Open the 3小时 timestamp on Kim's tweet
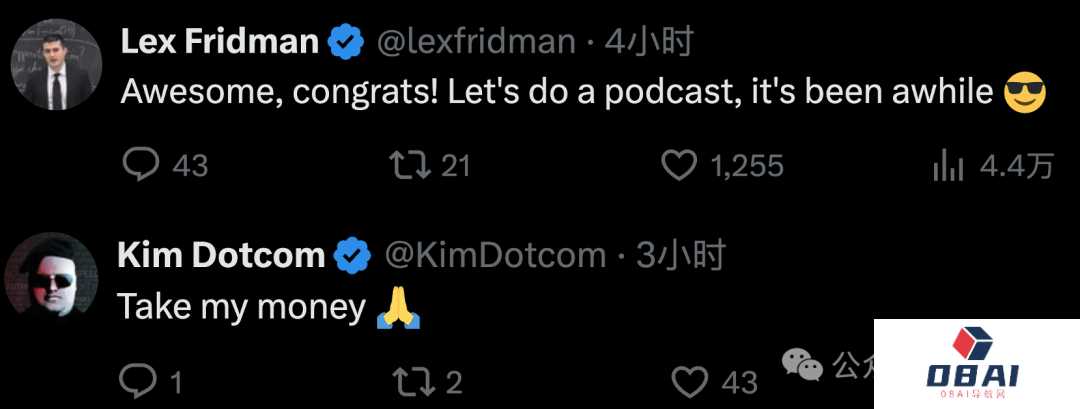This screenshot has height=409, width=1080. click(x=680, y=255)
